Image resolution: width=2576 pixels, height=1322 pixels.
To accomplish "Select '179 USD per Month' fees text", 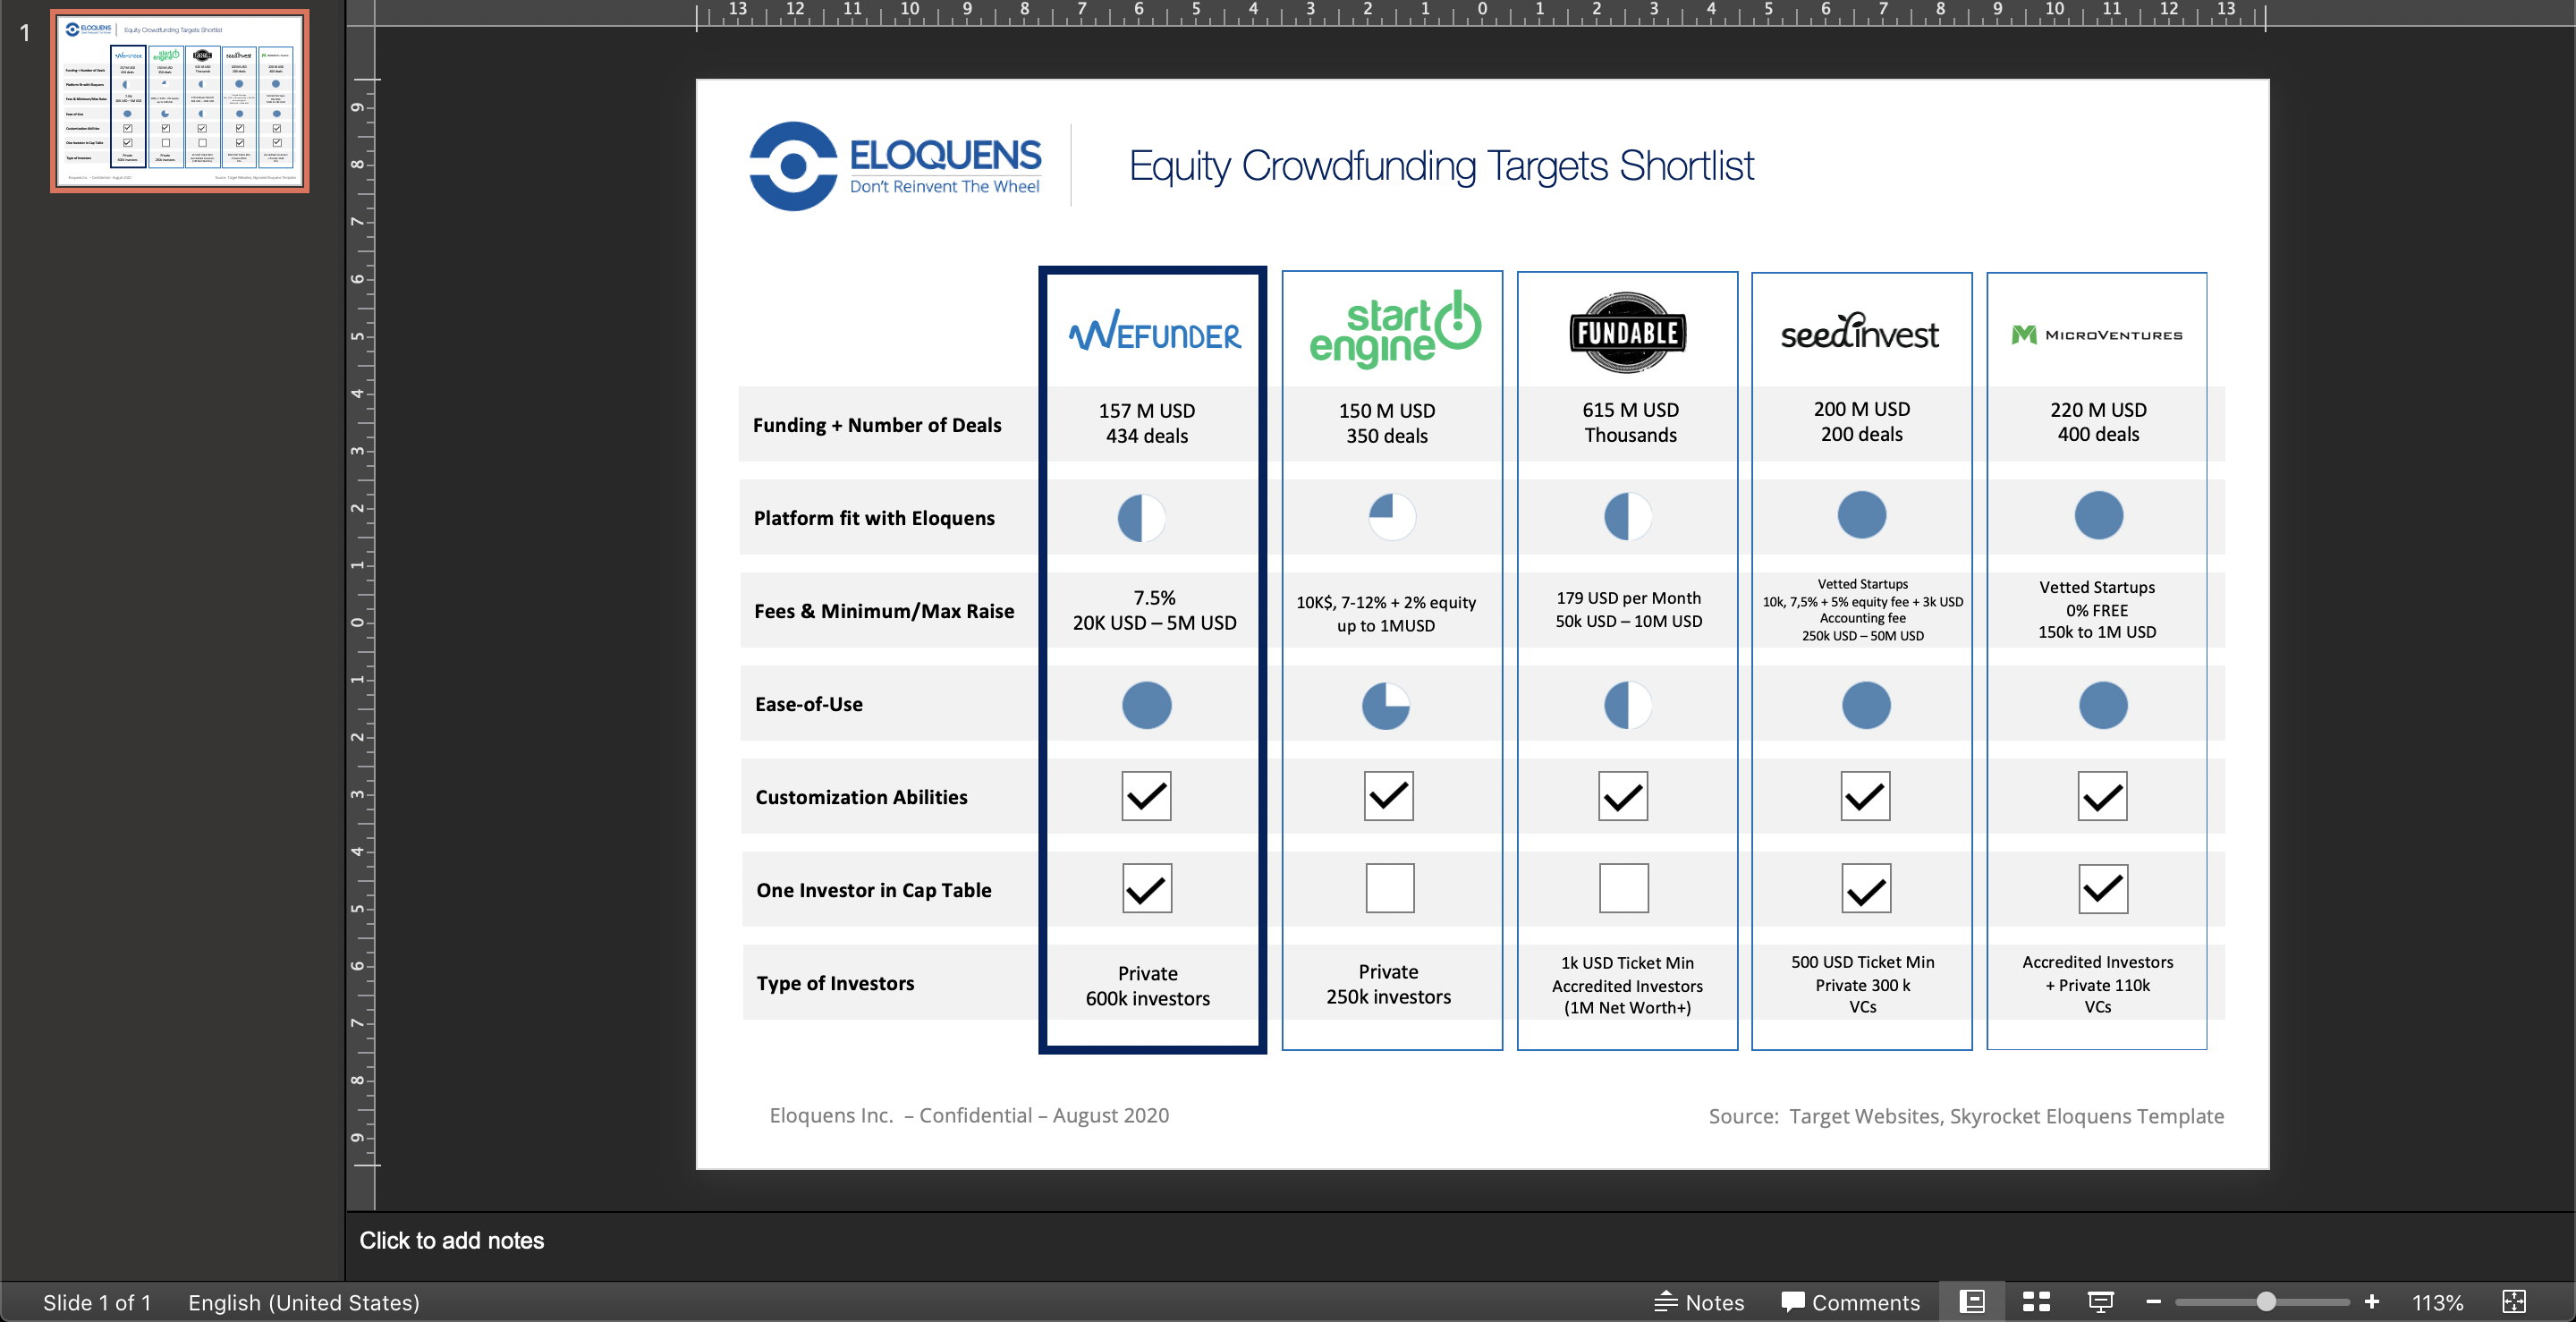I will click(1628, 598).
